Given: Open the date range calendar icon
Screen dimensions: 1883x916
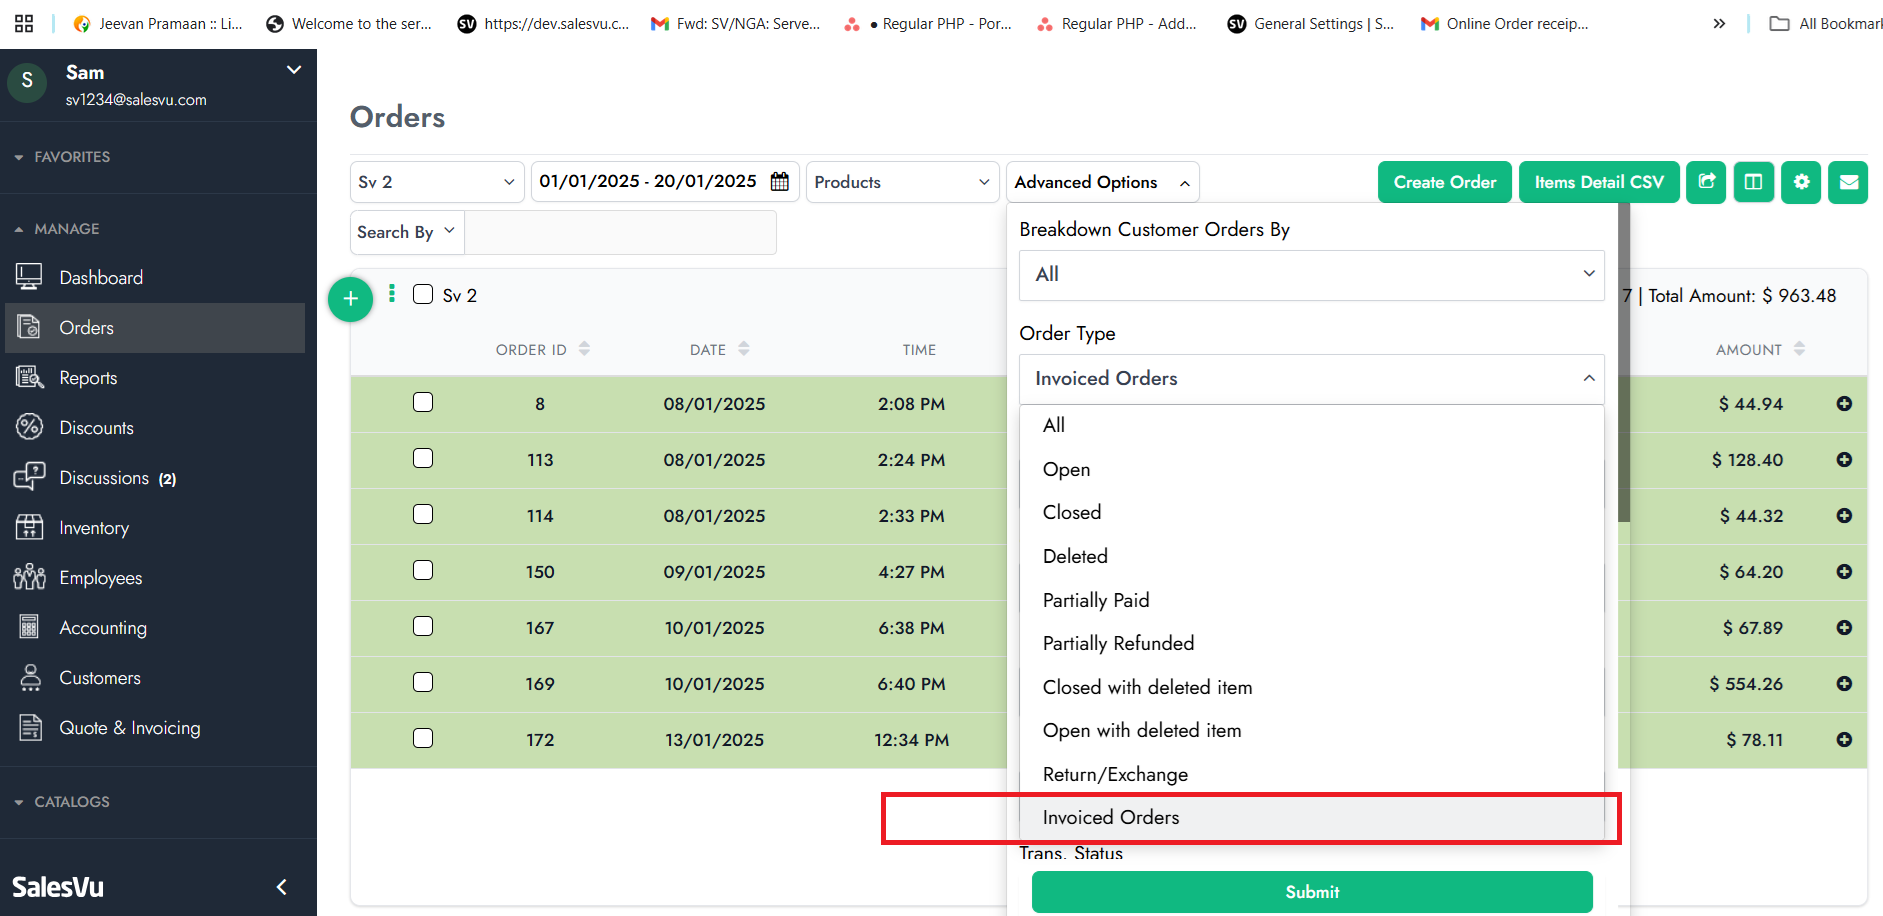Looking at the screenshot, I should tap(780, 182).
